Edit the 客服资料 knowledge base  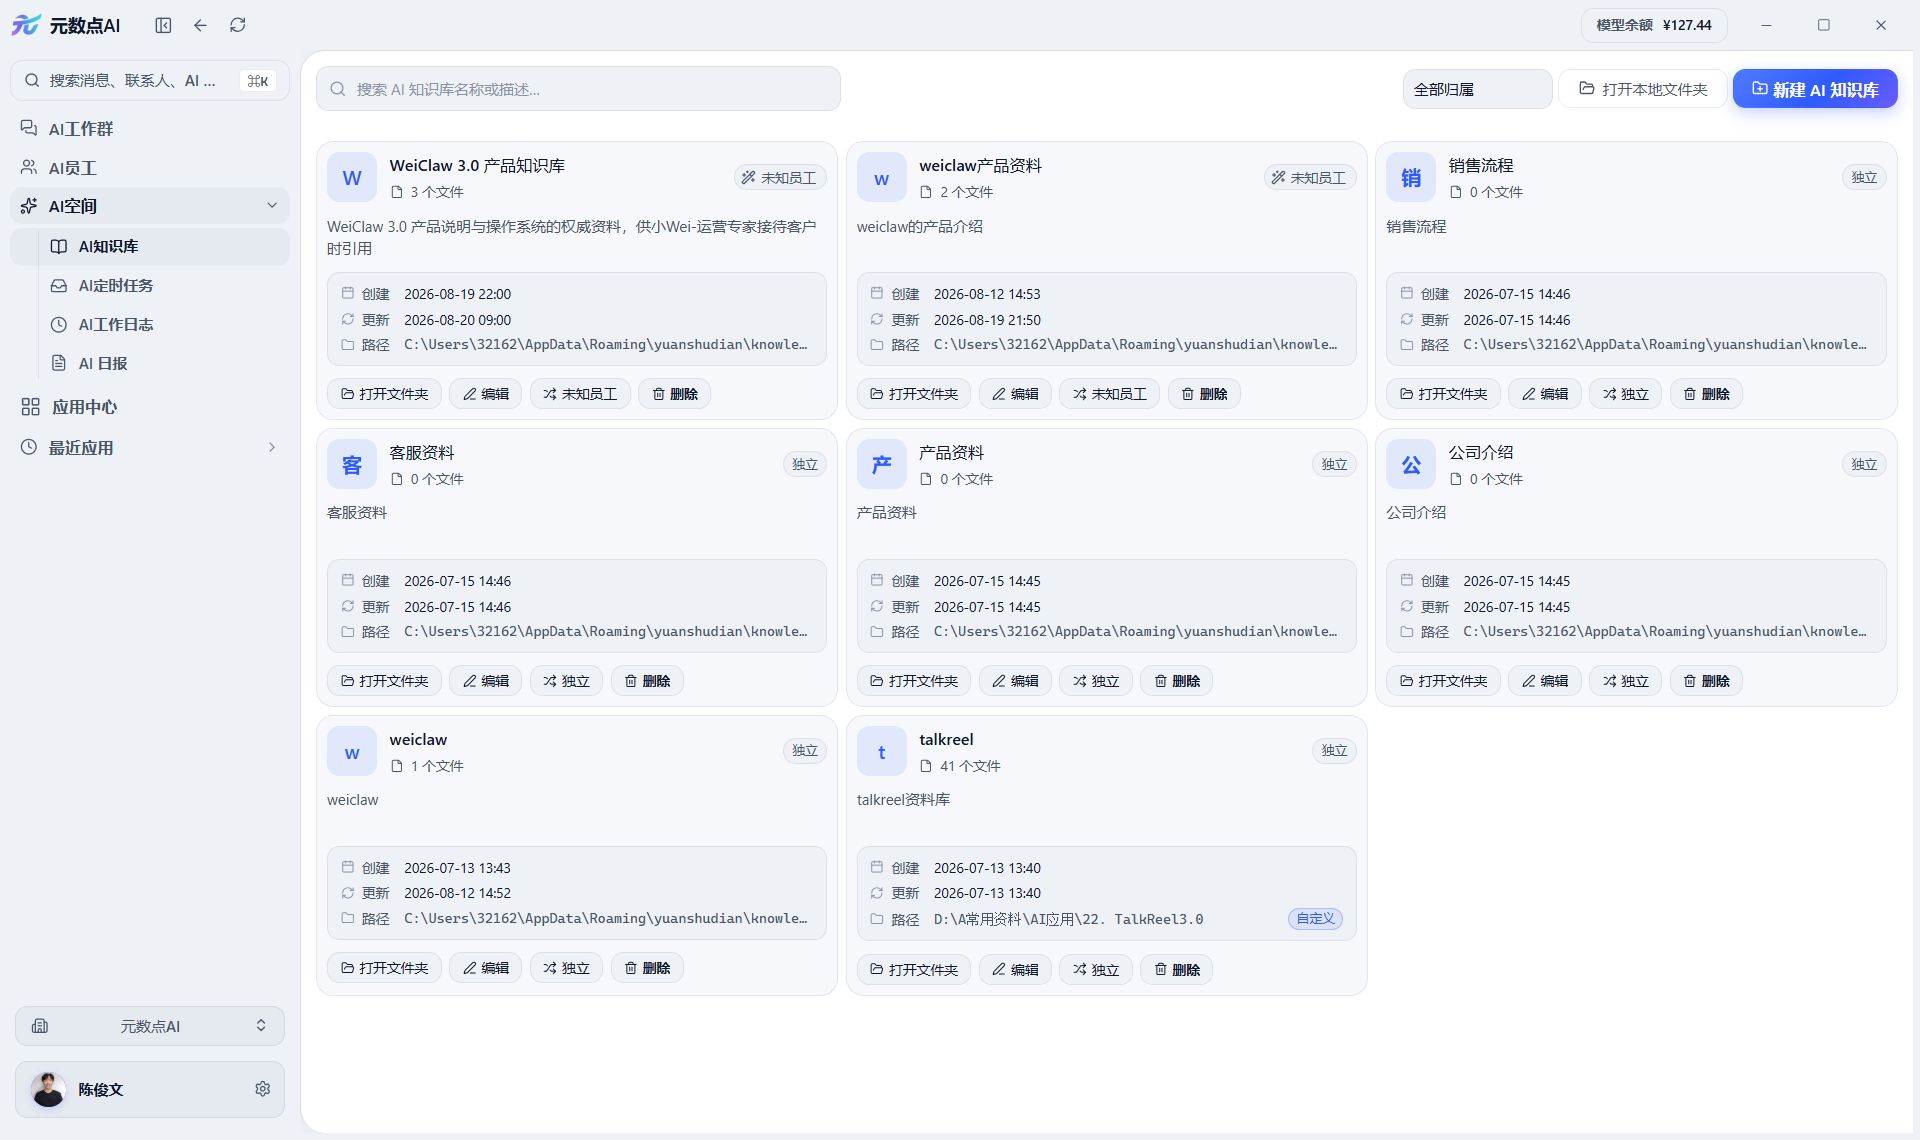pyautogui.click(x=485, y=681)
